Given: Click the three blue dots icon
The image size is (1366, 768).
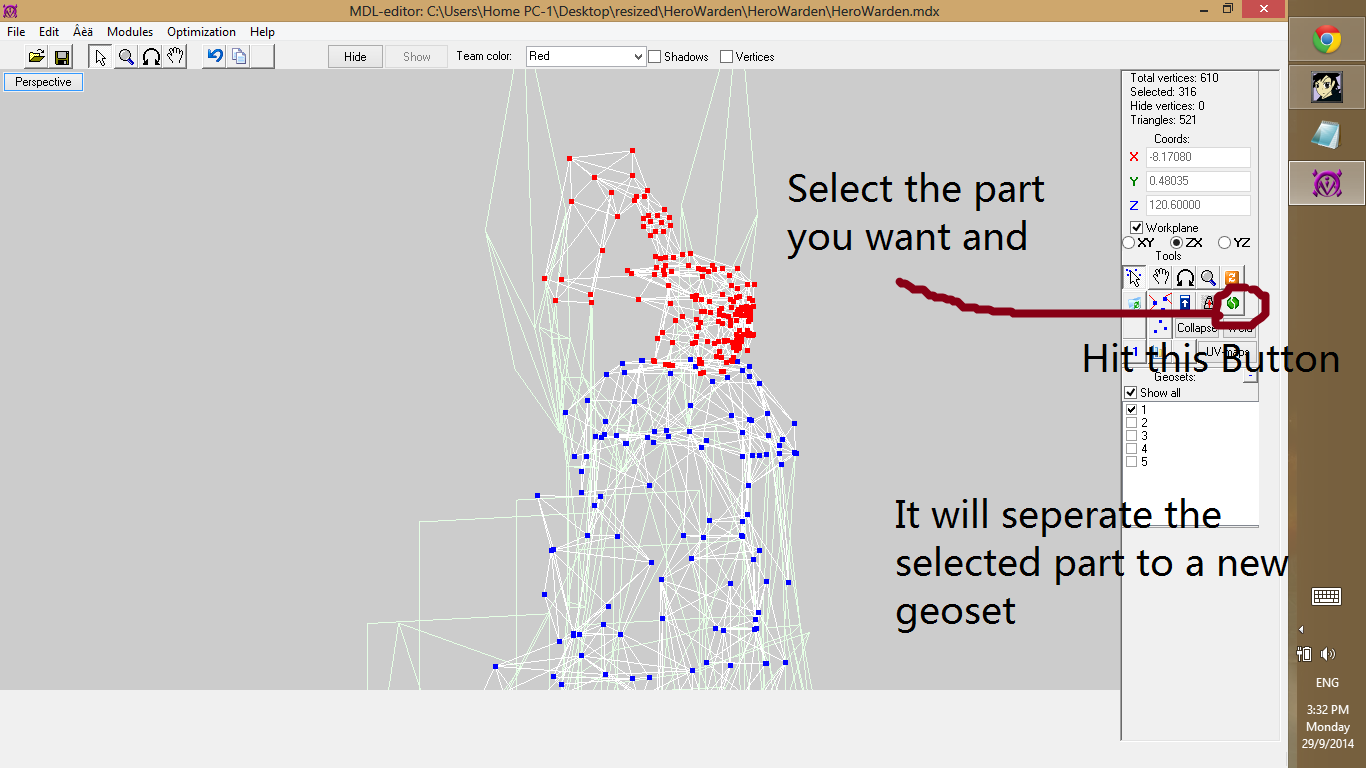Looking at the screenshot, I should (1160, 327).
